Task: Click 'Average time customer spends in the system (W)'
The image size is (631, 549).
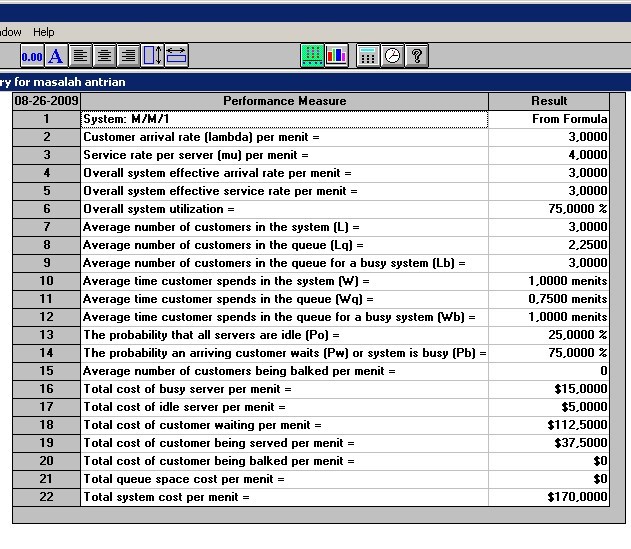Action: (x=285, y=281)
